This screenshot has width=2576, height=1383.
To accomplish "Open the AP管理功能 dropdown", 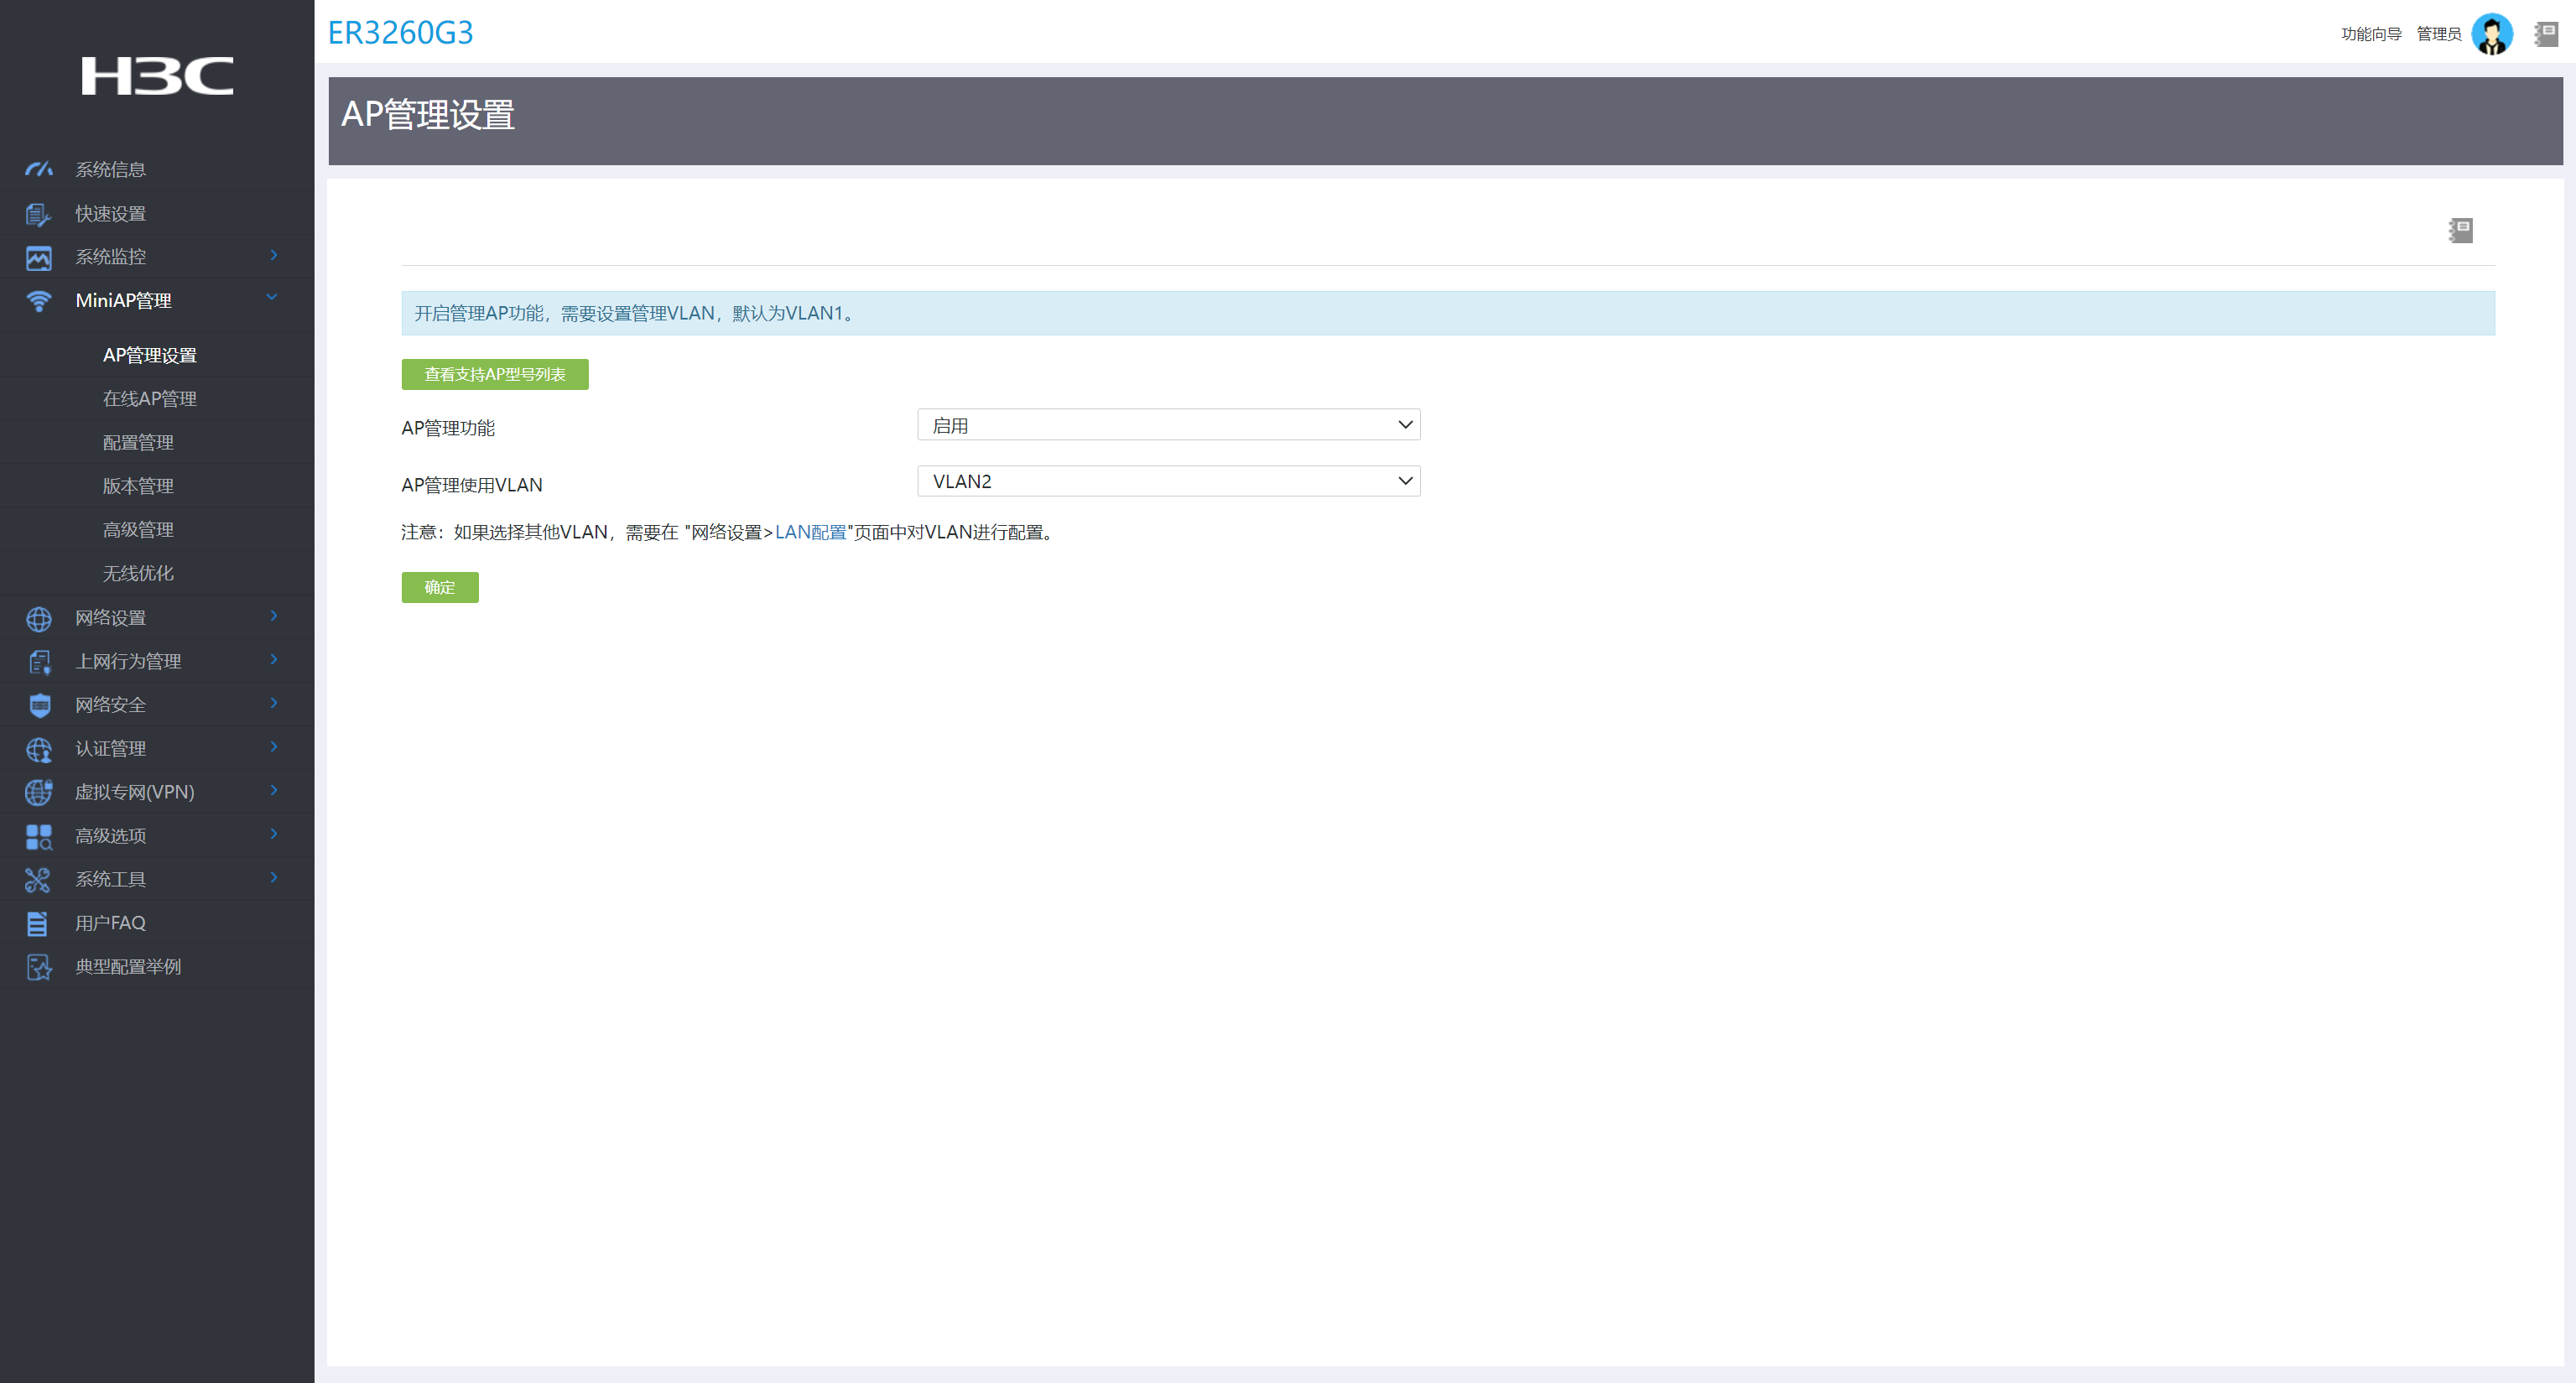I will click(1168, 425).
